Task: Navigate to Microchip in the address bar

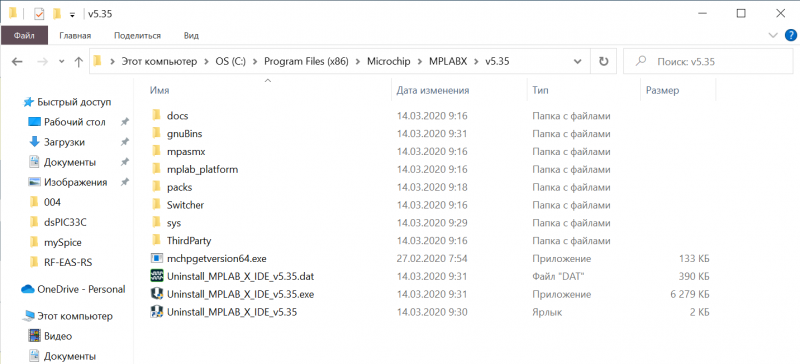Action: 389,62
